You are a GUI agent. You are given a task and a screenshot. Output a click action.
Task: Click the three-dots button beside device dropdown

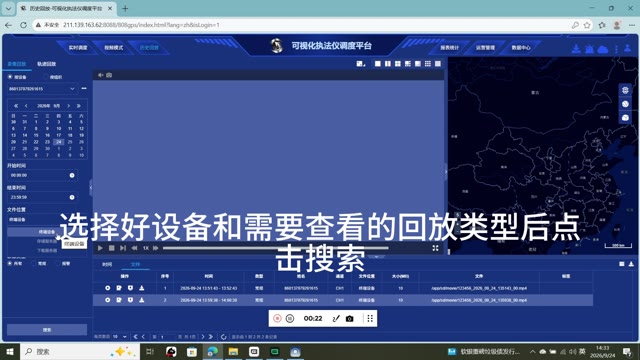point(84,89)
